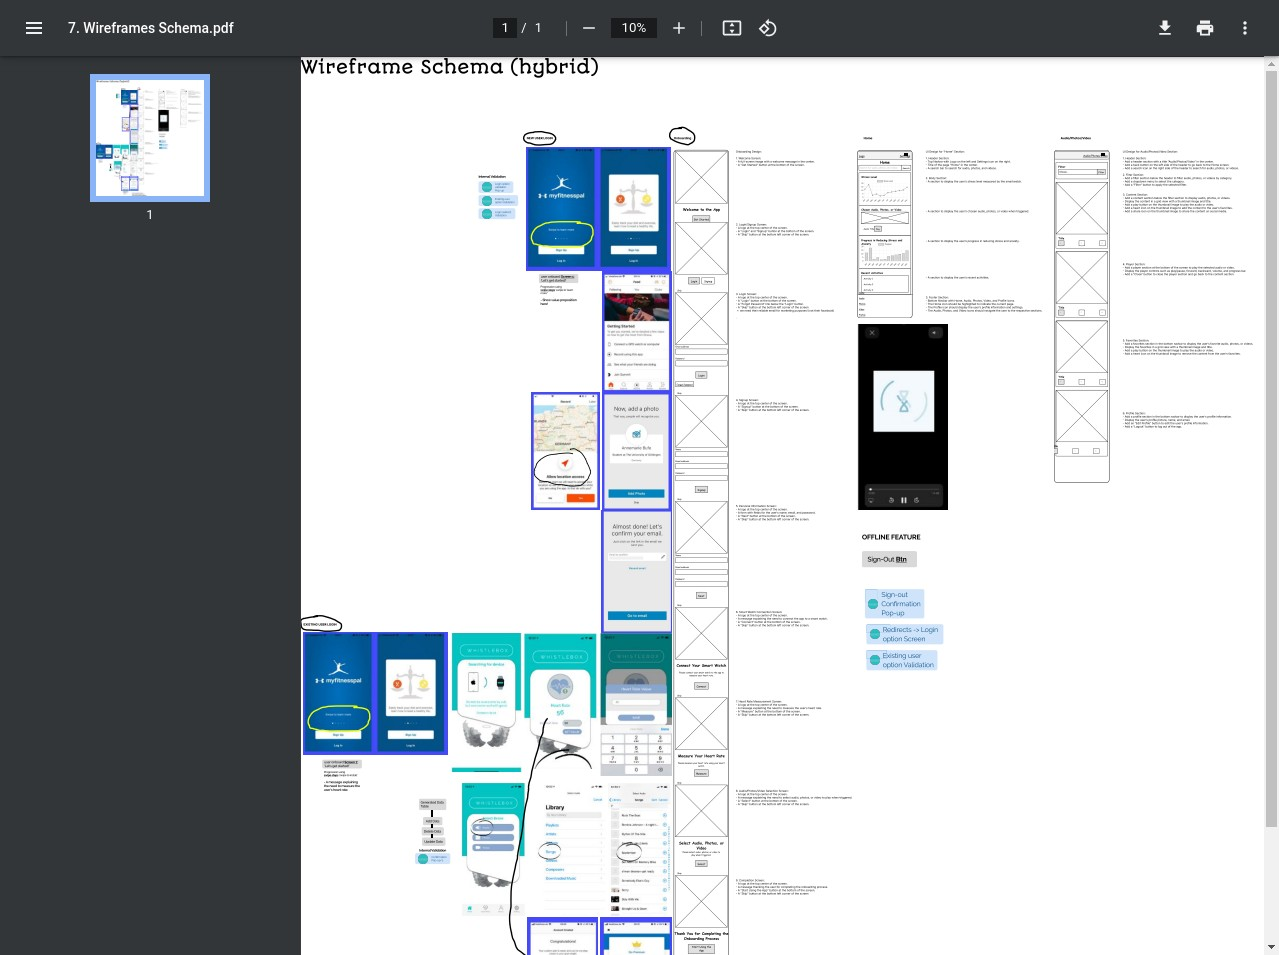
Task: Print the Wireframes Schema document
Action: [1204, 28]
